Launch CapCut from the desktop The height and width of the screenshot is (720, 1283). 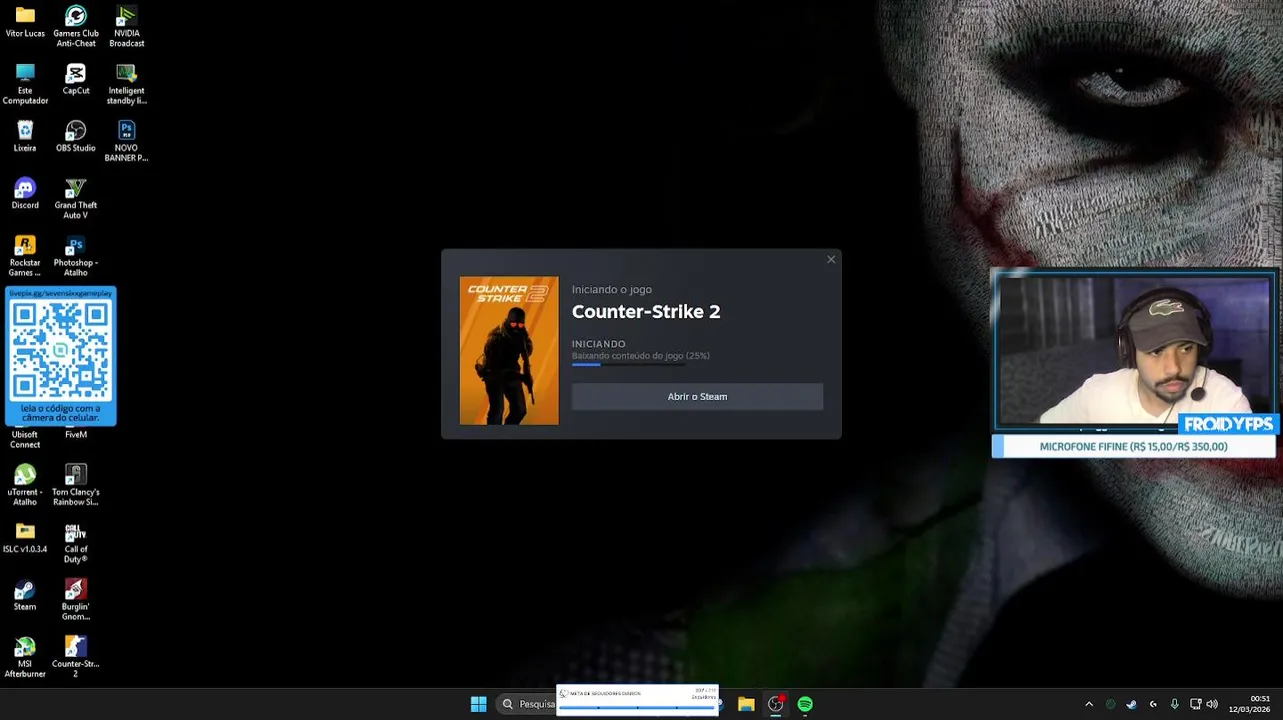76,79
